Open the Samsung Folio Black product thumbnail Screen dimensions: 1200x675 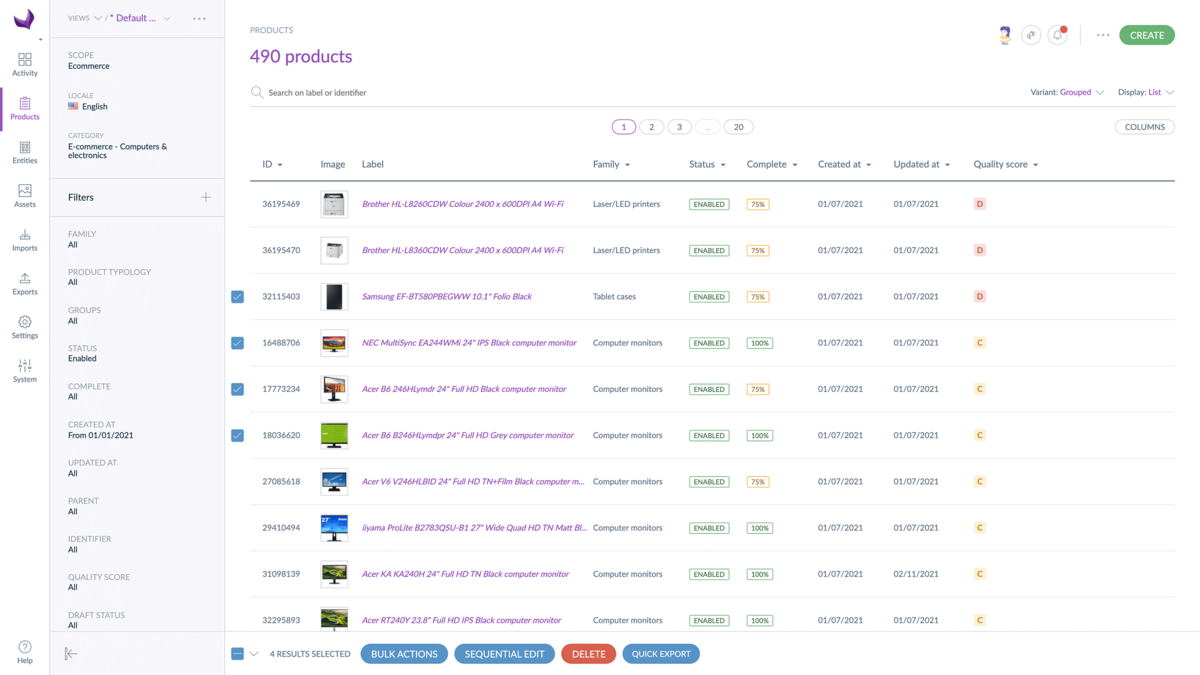tap(334, 296)
